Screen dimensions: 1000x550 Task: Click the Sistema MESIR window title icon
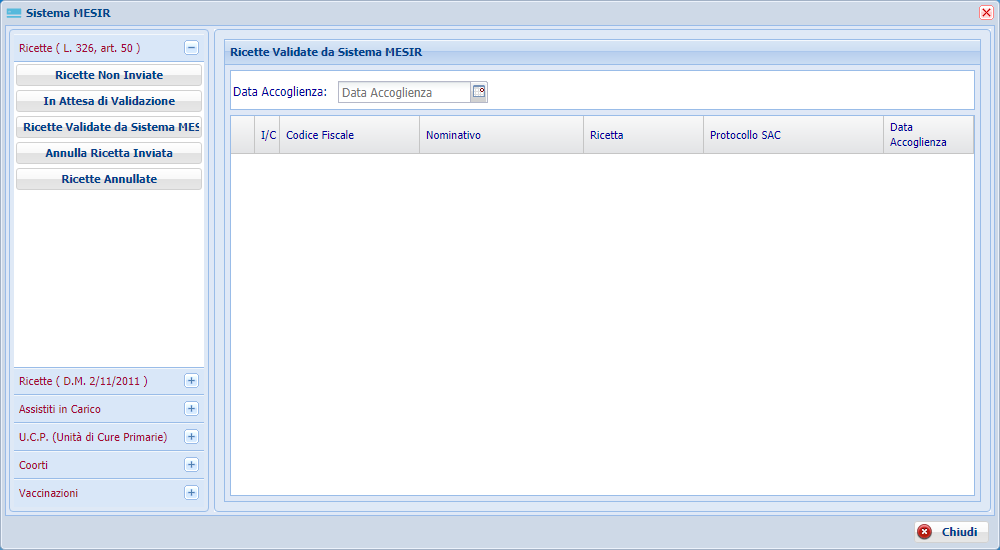pos(13,13)
